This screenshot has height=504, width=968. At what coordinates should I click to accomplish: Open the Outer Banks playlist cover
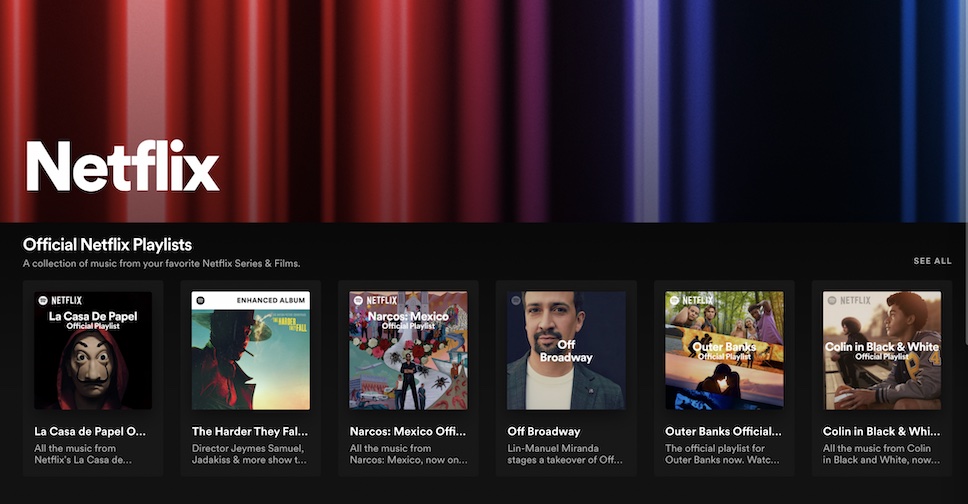[724, 350]
